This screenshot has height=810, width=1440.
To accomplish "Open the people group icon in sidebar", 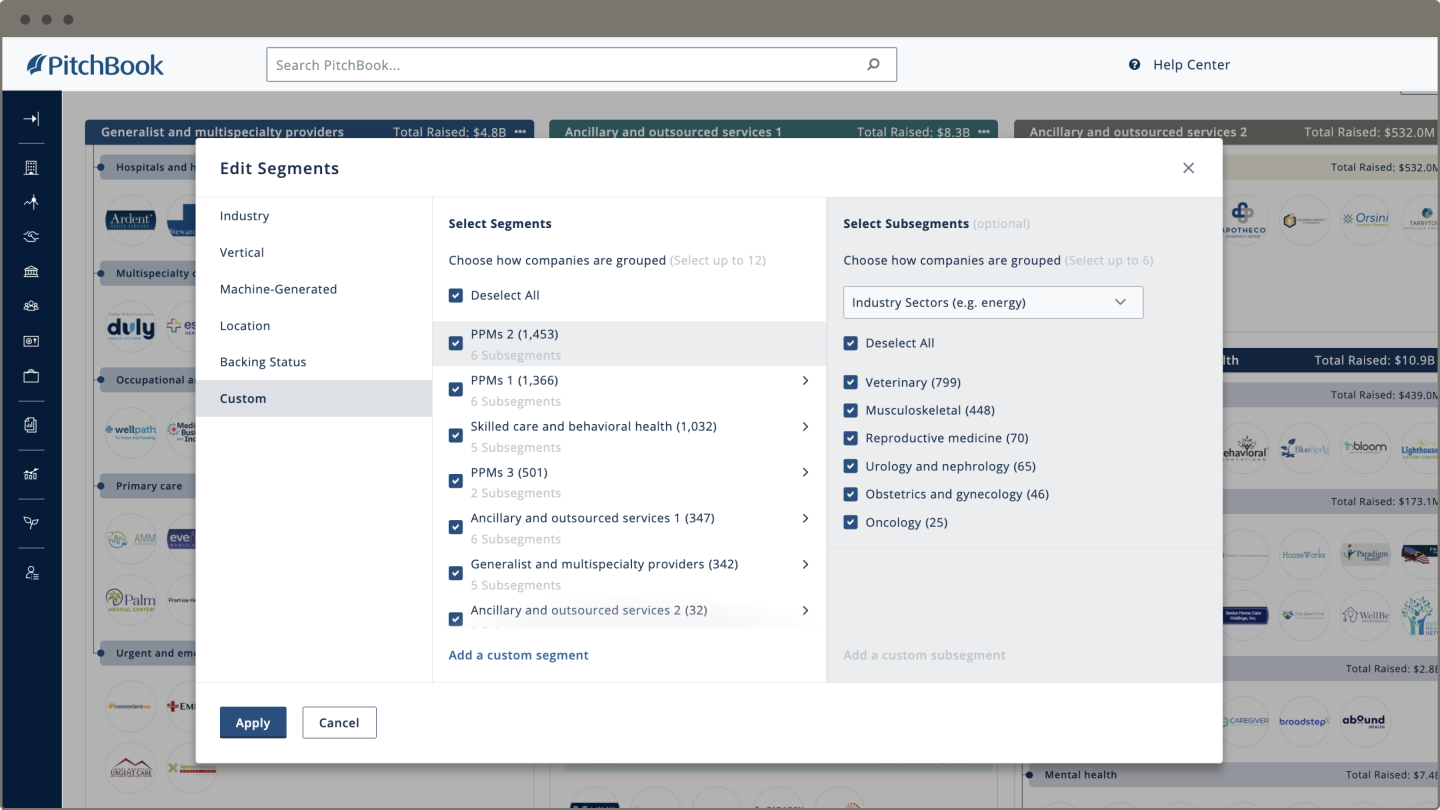I will tap(31, 306).
